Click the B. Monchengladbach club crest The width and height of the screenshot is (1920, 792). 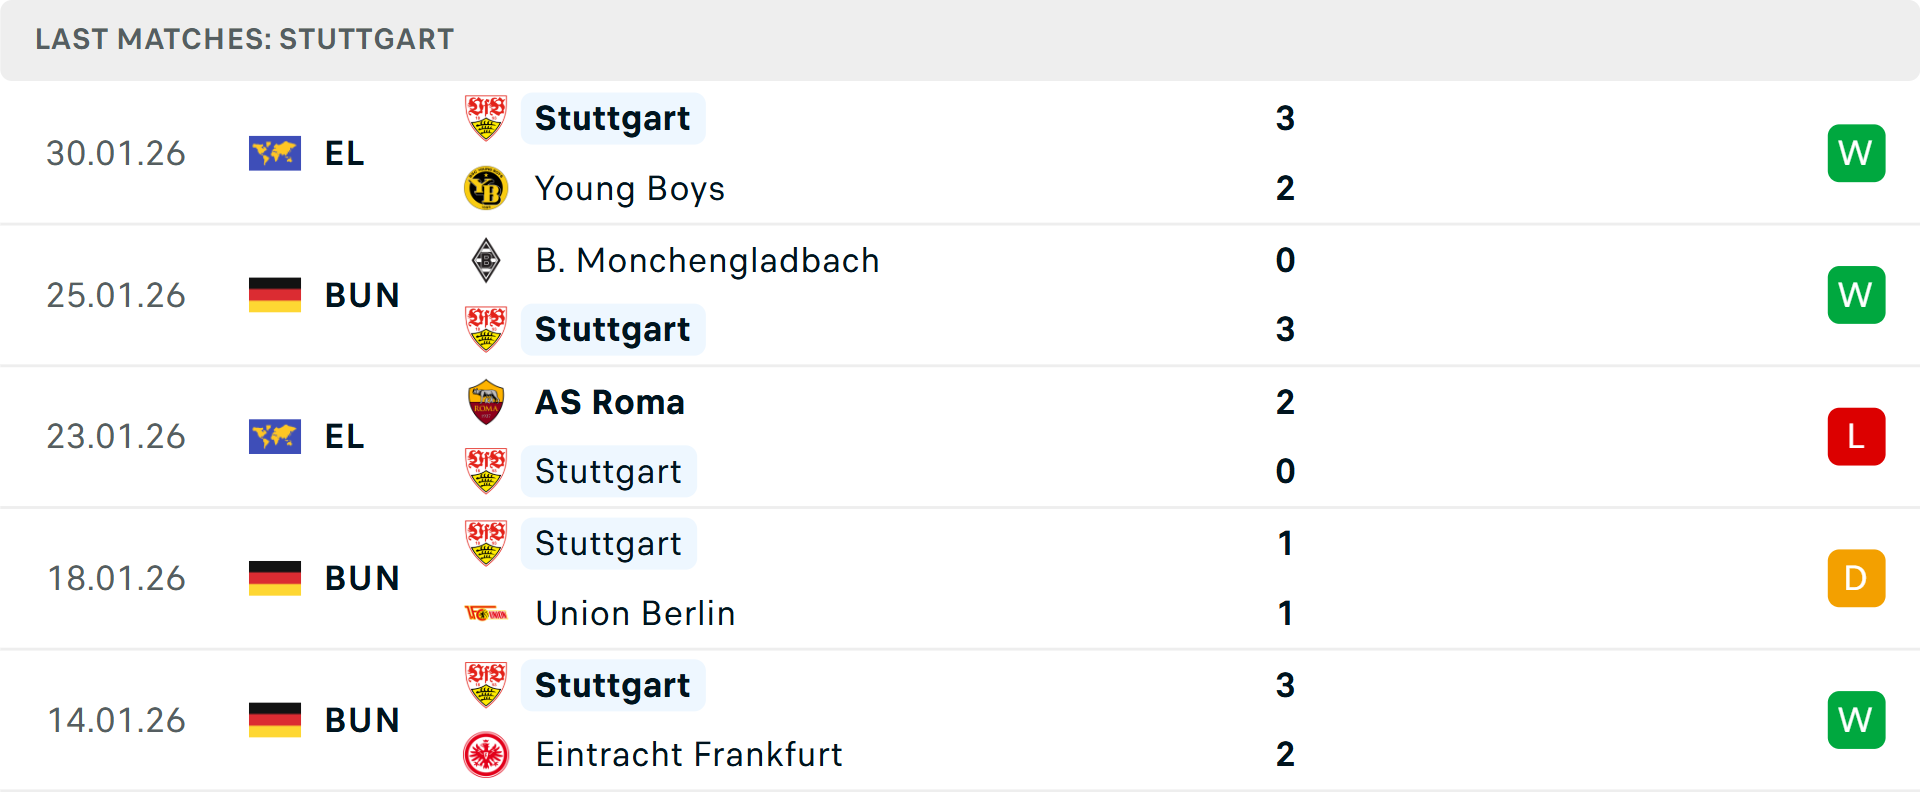486,260
